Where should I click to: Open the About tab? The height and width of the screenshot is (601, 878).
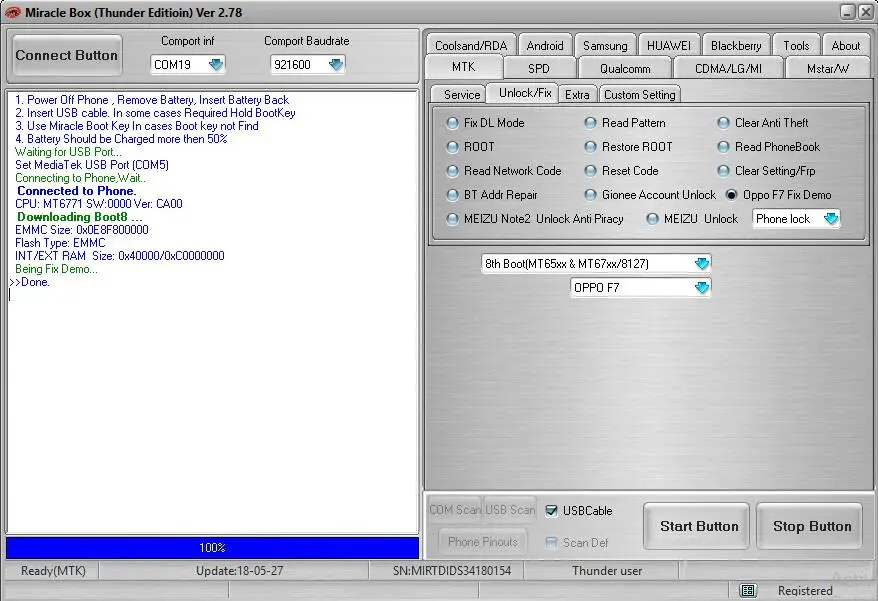coord(846,45)
